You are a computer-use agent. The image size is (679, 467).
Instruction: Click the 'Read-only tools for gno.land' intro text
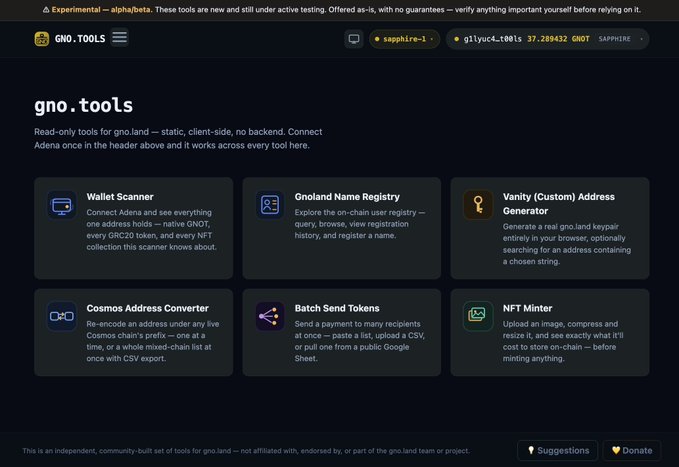coord(178,139)
